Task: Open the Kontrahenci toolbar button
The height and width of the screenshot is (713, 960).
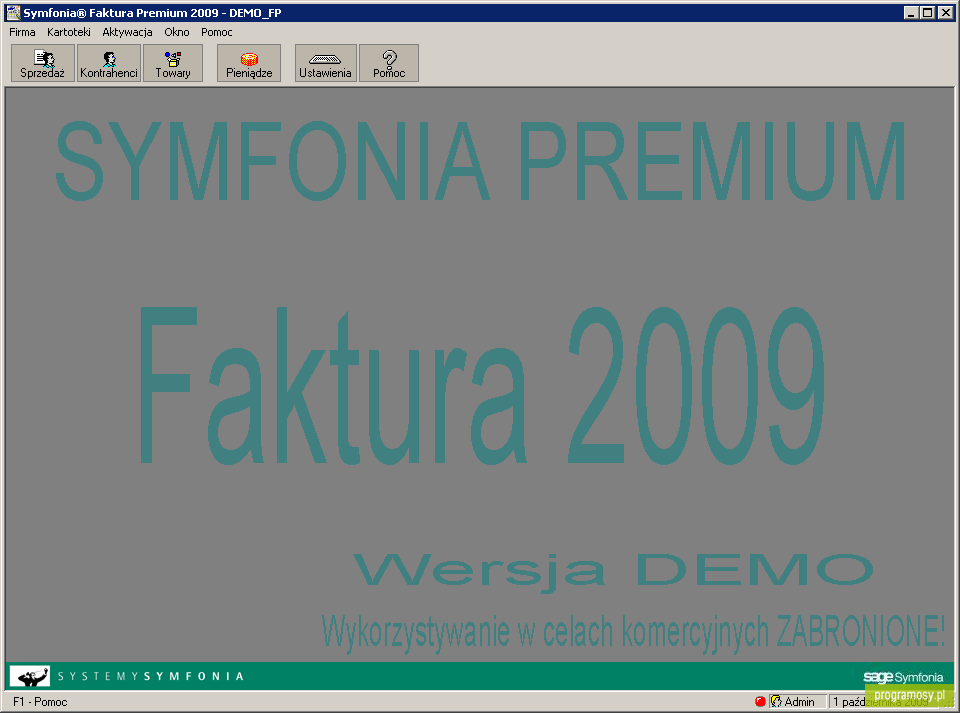Action: pyautogui.click(x=109, y=63)
